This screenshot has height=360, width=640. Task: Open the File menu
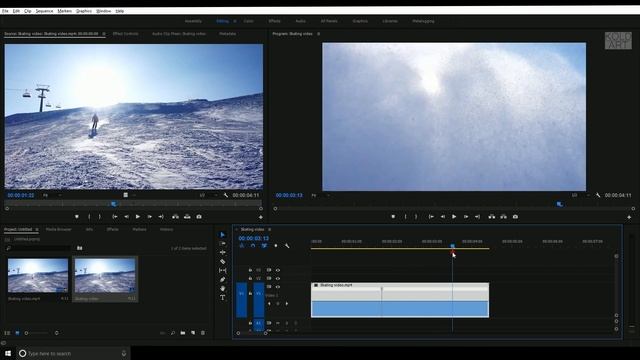point(5,11)
